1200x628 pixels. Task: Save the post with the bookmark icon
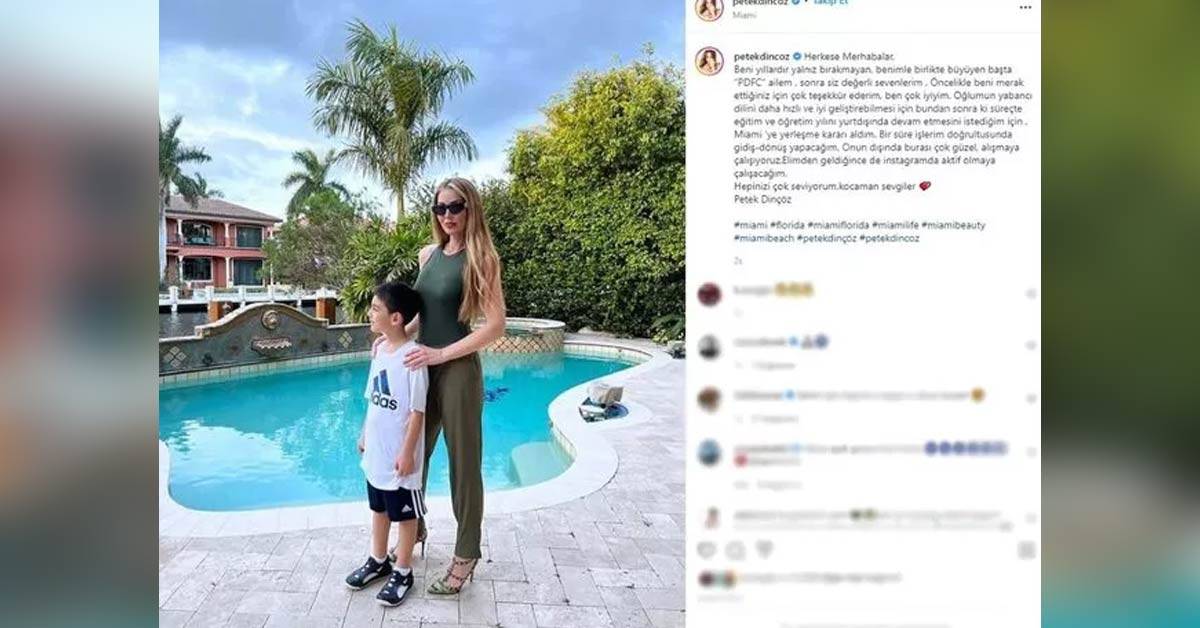tap(1026, 550)
